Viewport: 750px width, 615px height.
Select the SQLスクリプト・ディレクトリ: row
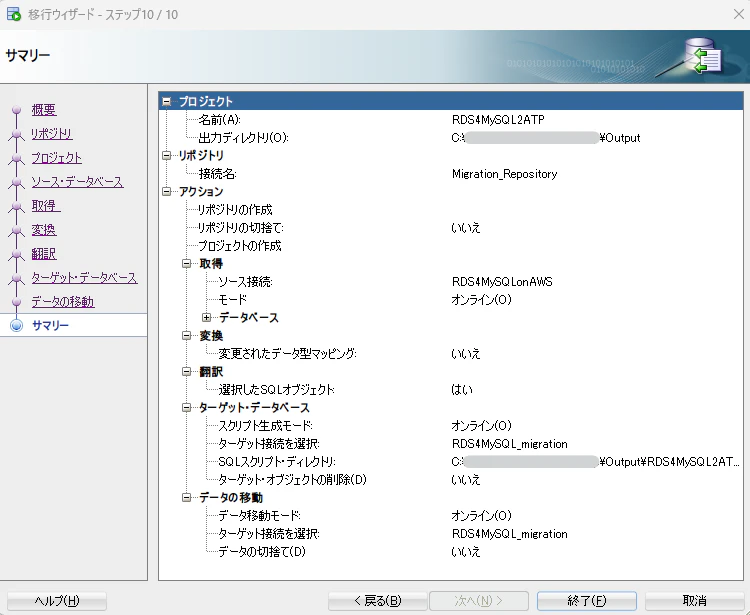[x=451, y=461]
